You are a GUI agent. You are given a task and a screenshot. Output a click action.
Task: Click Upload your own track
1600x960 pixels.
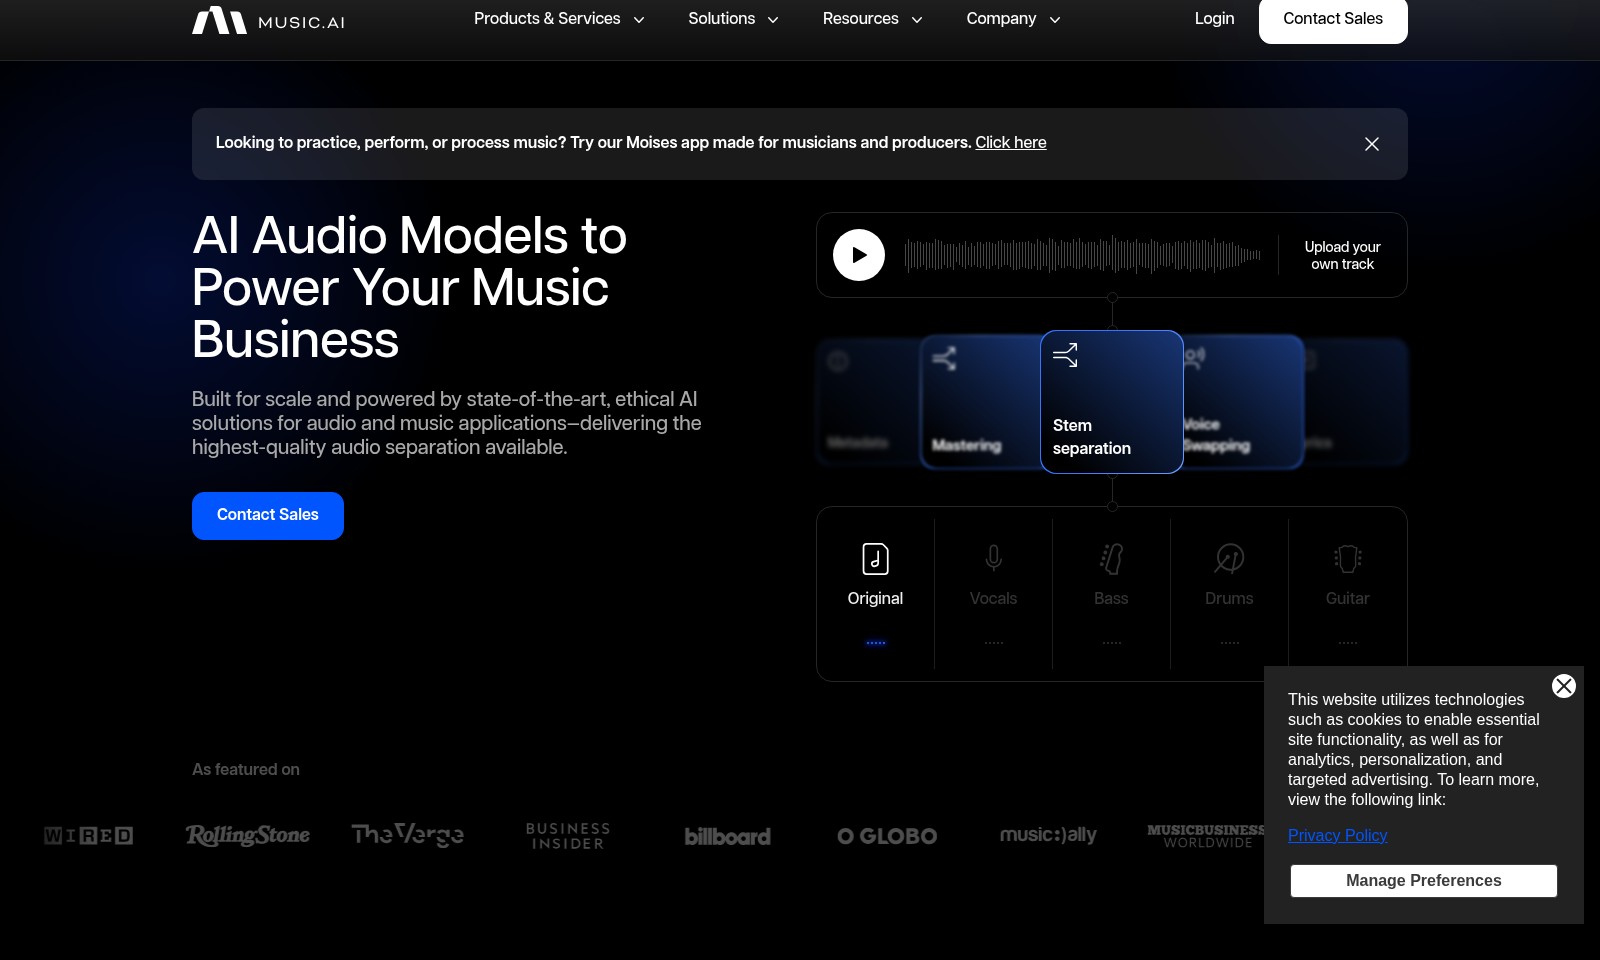[x=1342, y=255]
